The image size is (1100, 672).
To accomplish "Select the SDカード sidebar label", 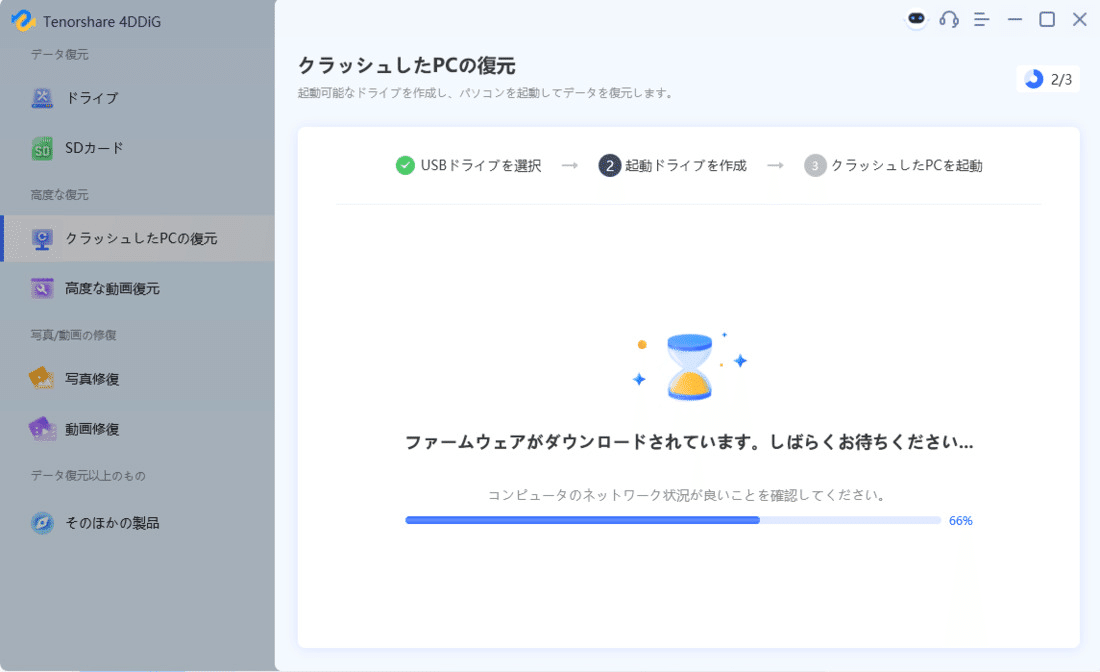I will [94, 148].
